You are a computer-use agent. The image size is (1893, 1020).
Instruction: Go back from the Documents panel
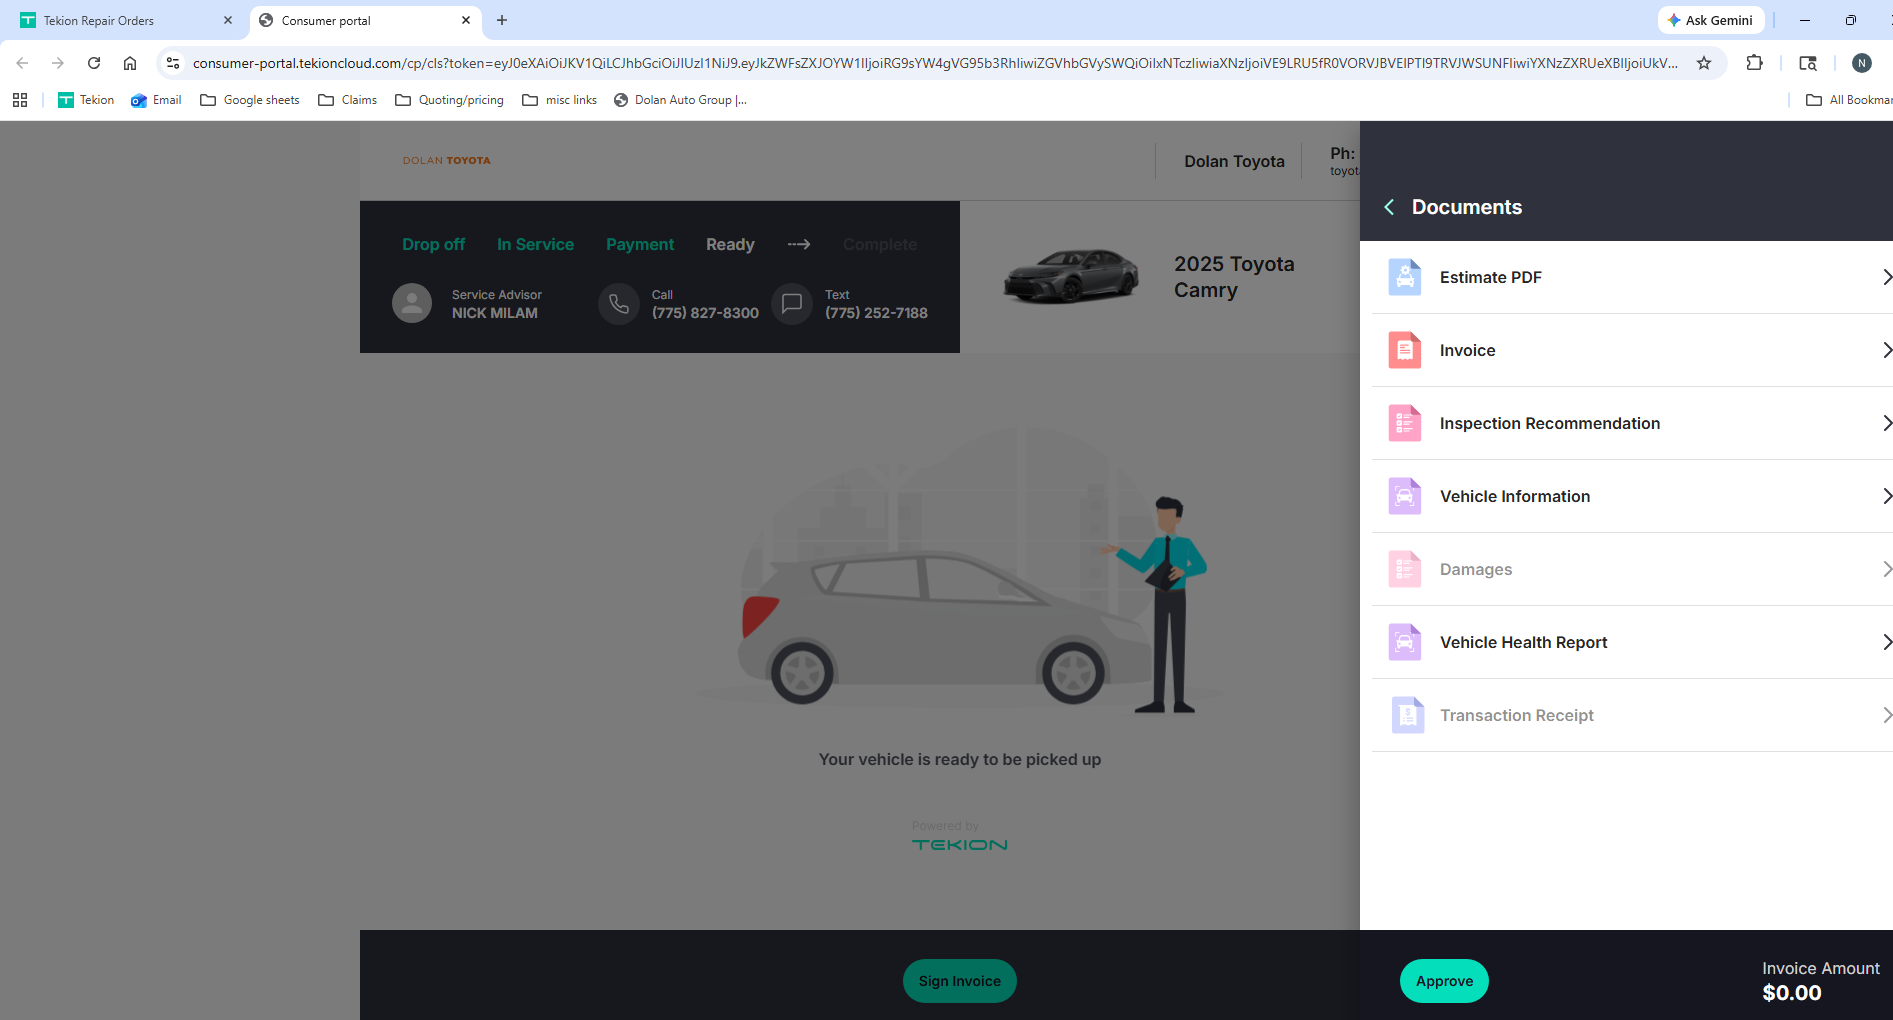click(1389, 207)
